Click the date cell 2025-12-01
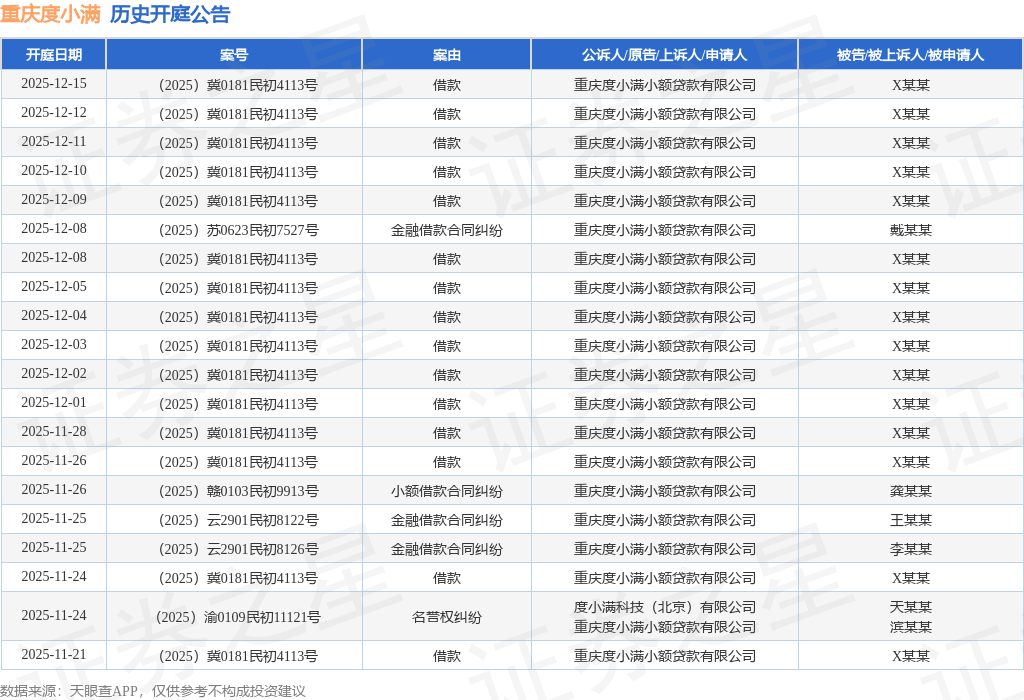Viewport: 1024px width, 700px height. click(54, 402)
